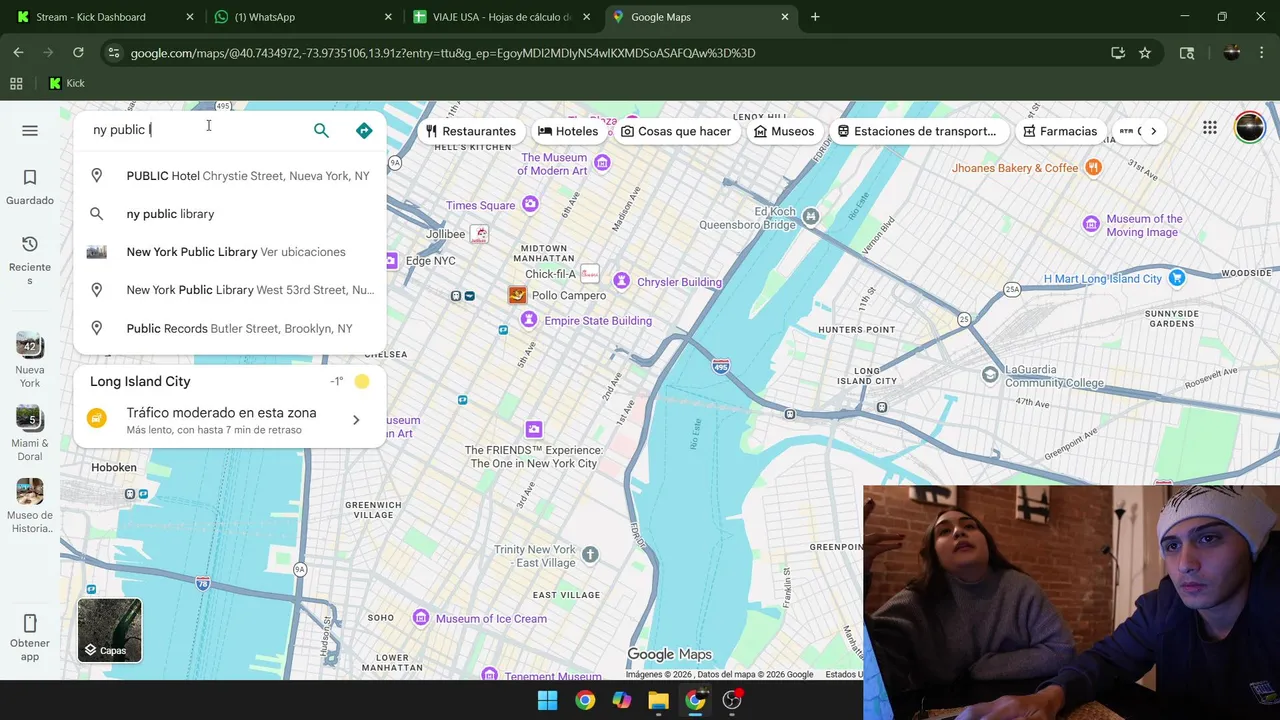Click the Jhoanes Bakery & Coffee marker
The height and width of the screenshot is (720, 1280).
pyautogui.click(x=1093, y=167)
